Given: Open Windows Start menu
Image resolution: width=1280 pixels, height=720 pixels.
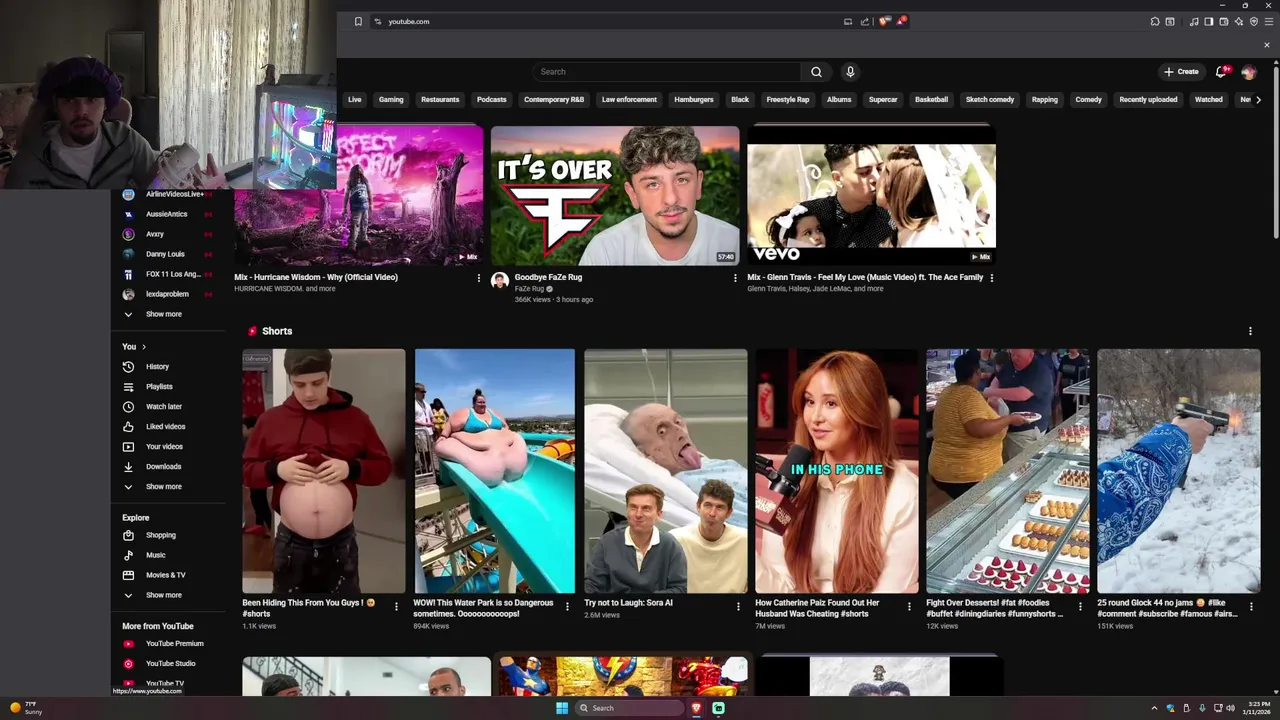Looking at the screenshot, I should [562, 708].
